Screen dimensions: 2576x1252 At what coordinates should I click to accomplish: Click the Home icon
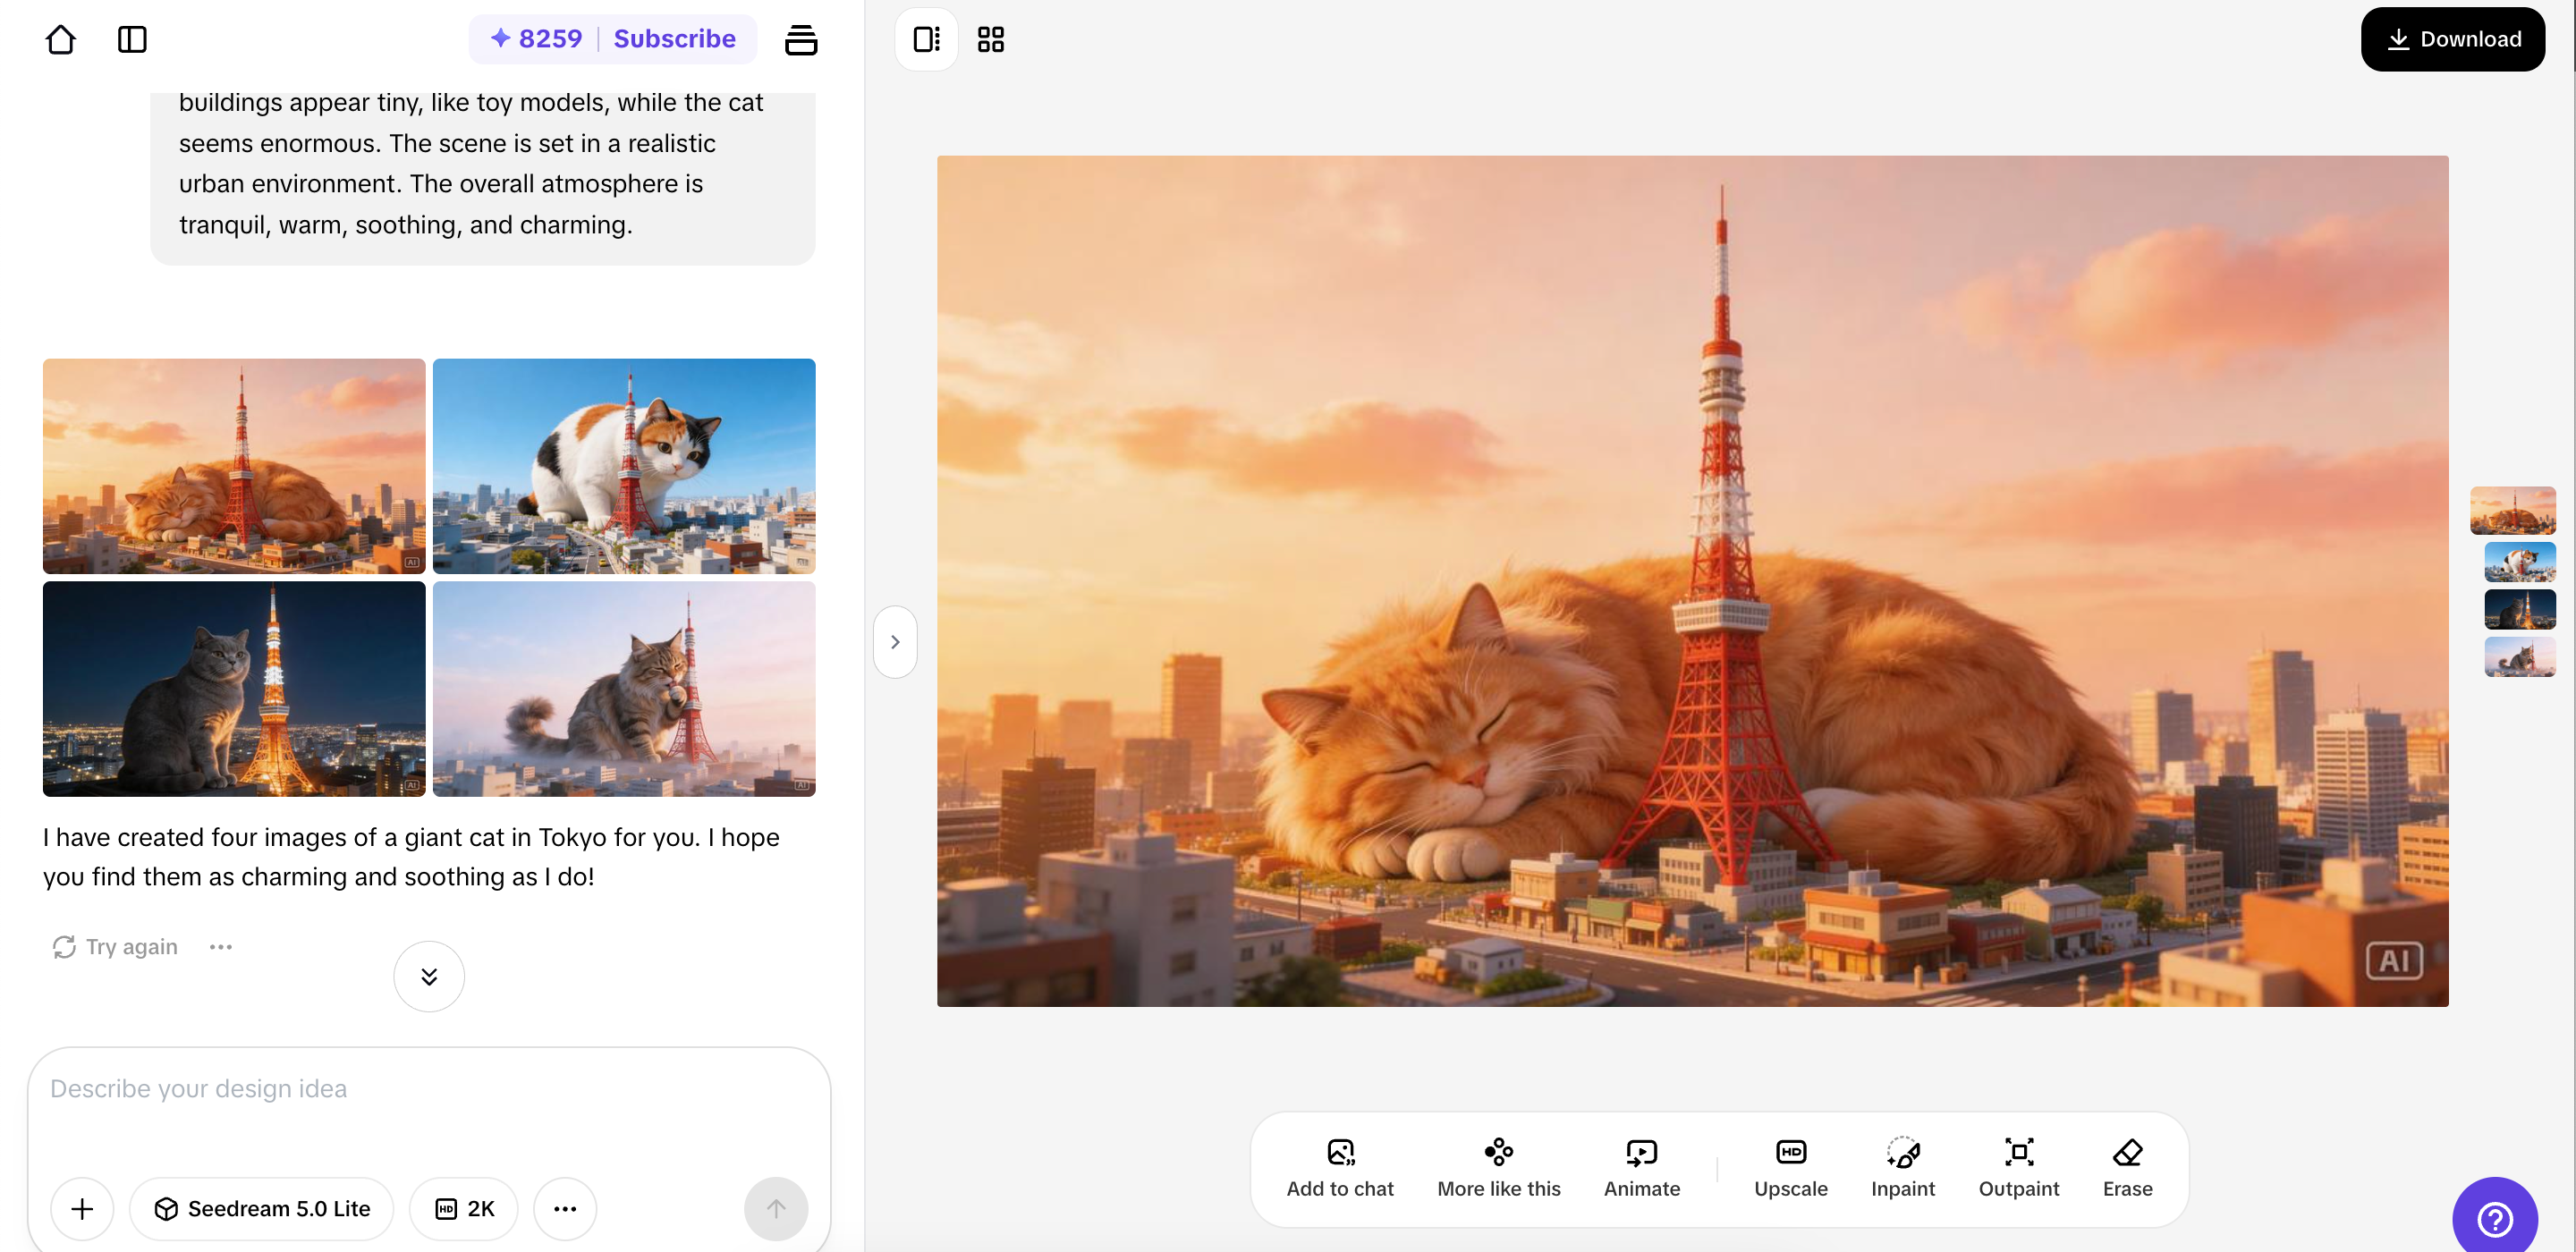[x=61, y=39]
